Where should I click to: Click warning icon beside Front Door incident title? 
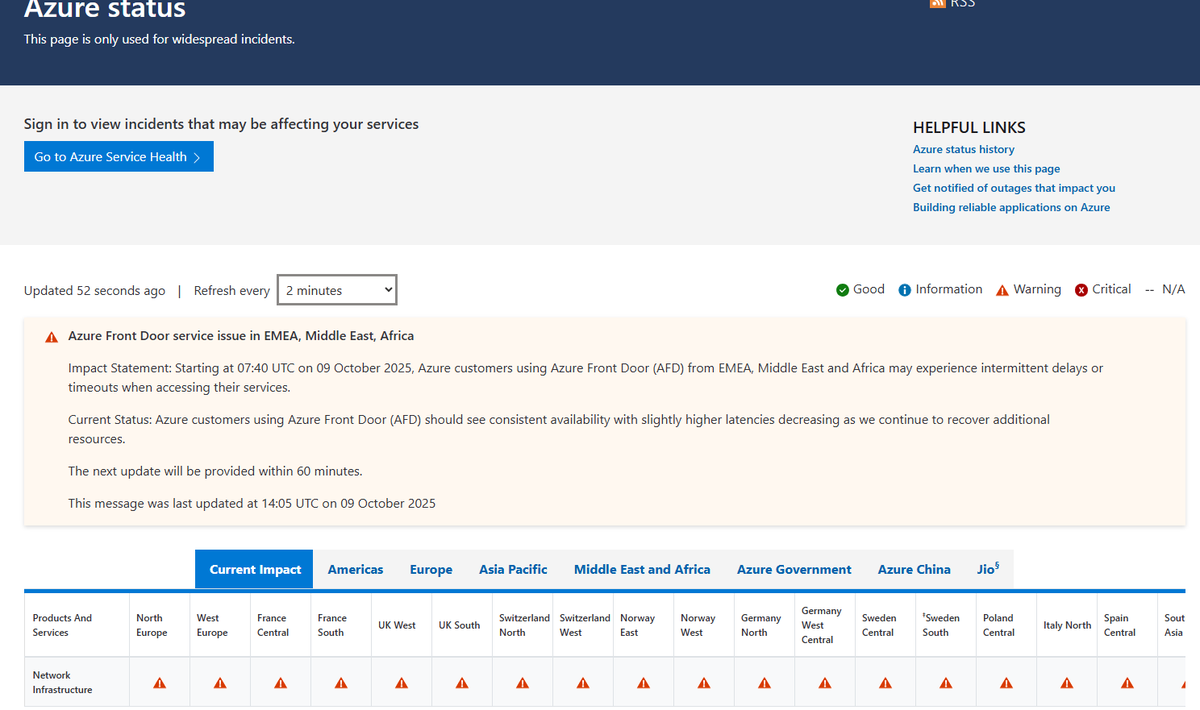tap(51, 337)
